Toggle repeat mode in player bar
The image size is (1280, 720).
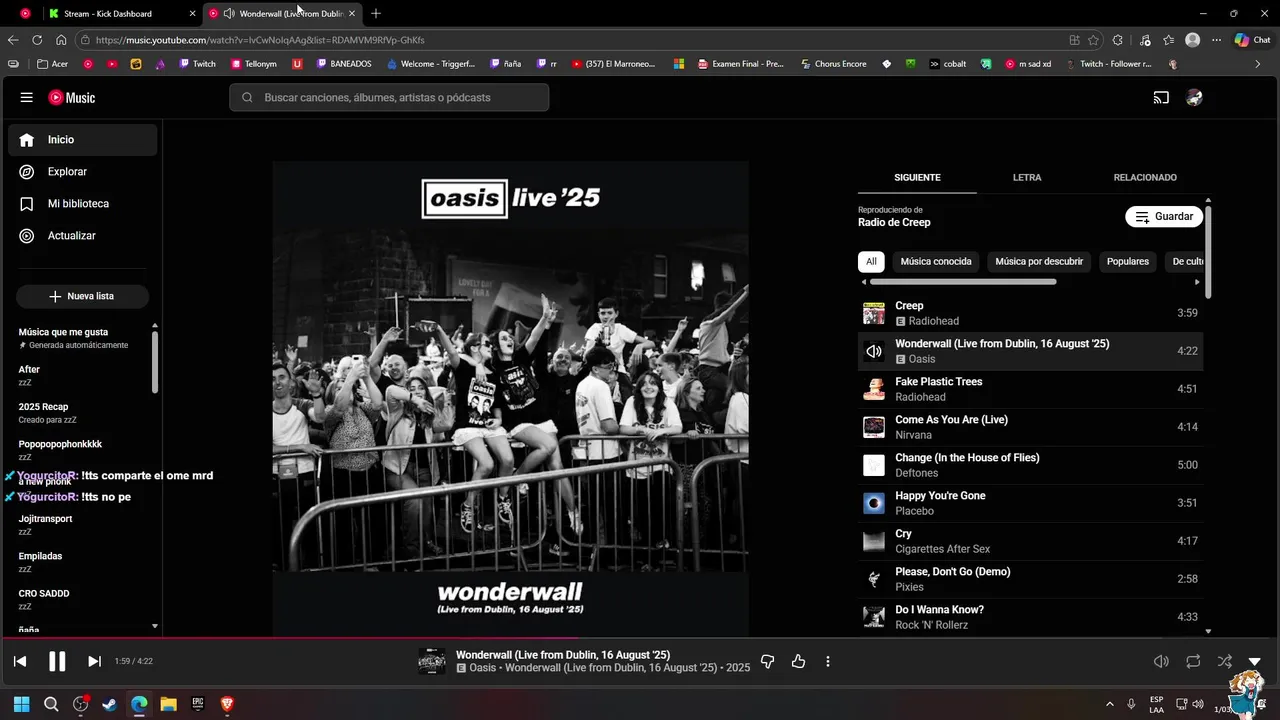[1193, 661]
